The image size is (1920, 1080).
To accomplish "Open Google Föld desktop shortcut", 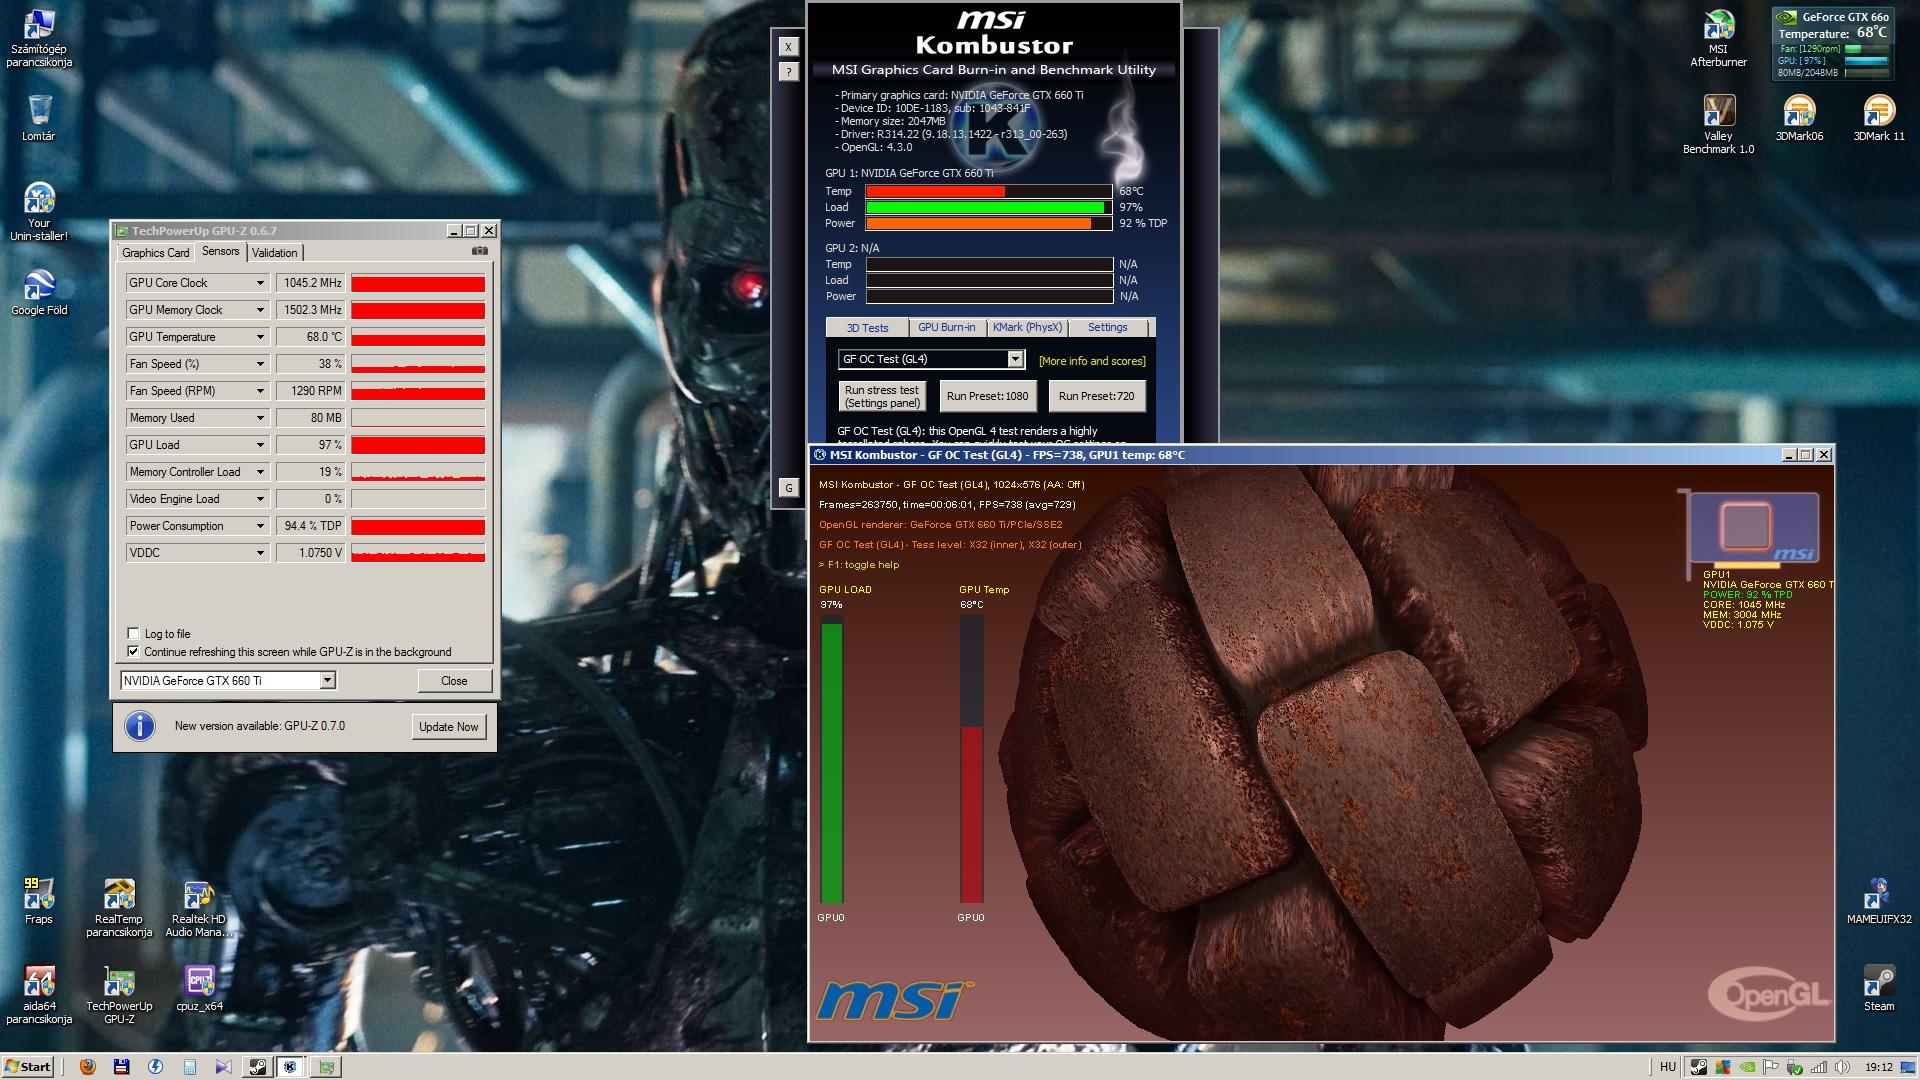I will 39,292.
